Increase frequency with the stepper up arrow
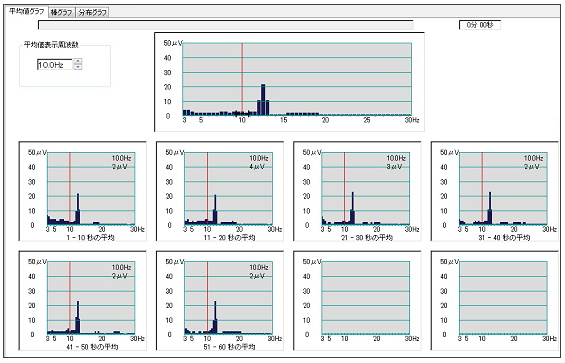The width and height of the screenshot is (565, 363). [77, 61]
